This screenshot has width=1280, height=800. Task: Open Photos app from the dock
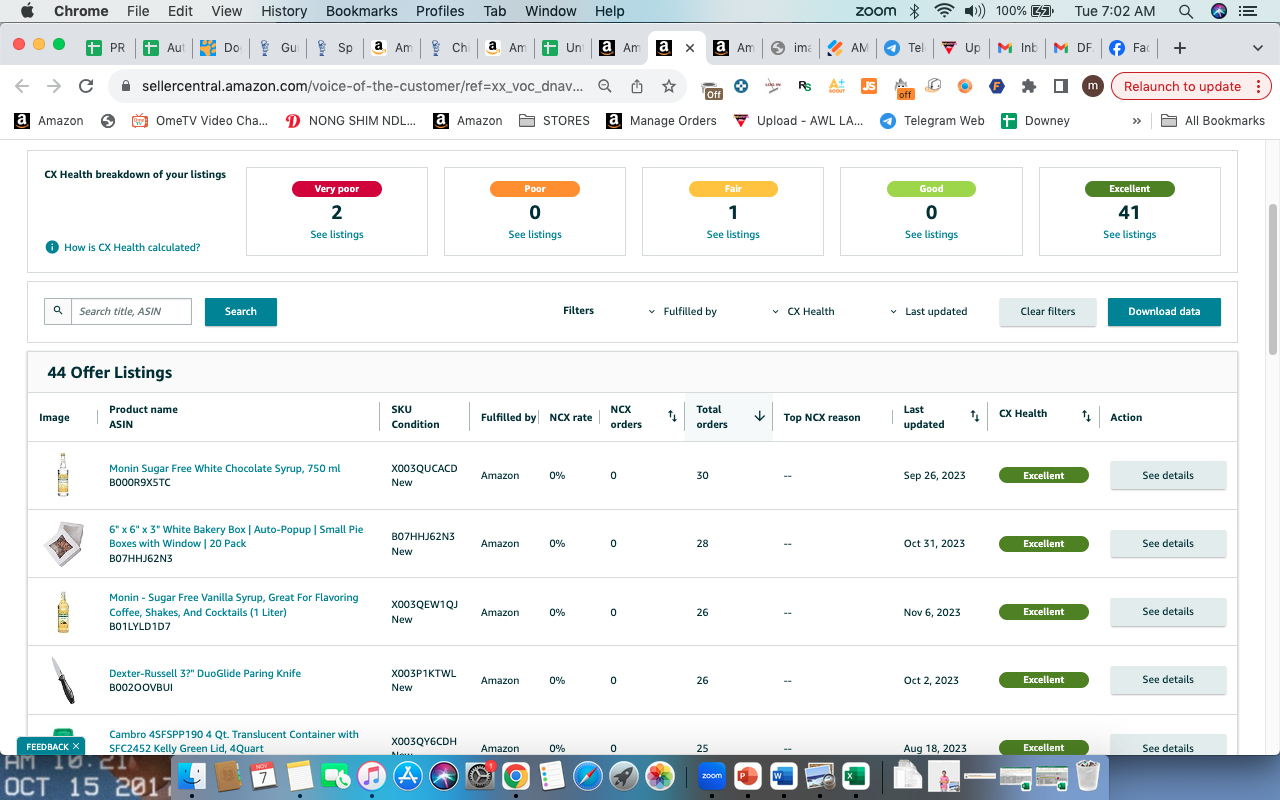pos(659,775)
